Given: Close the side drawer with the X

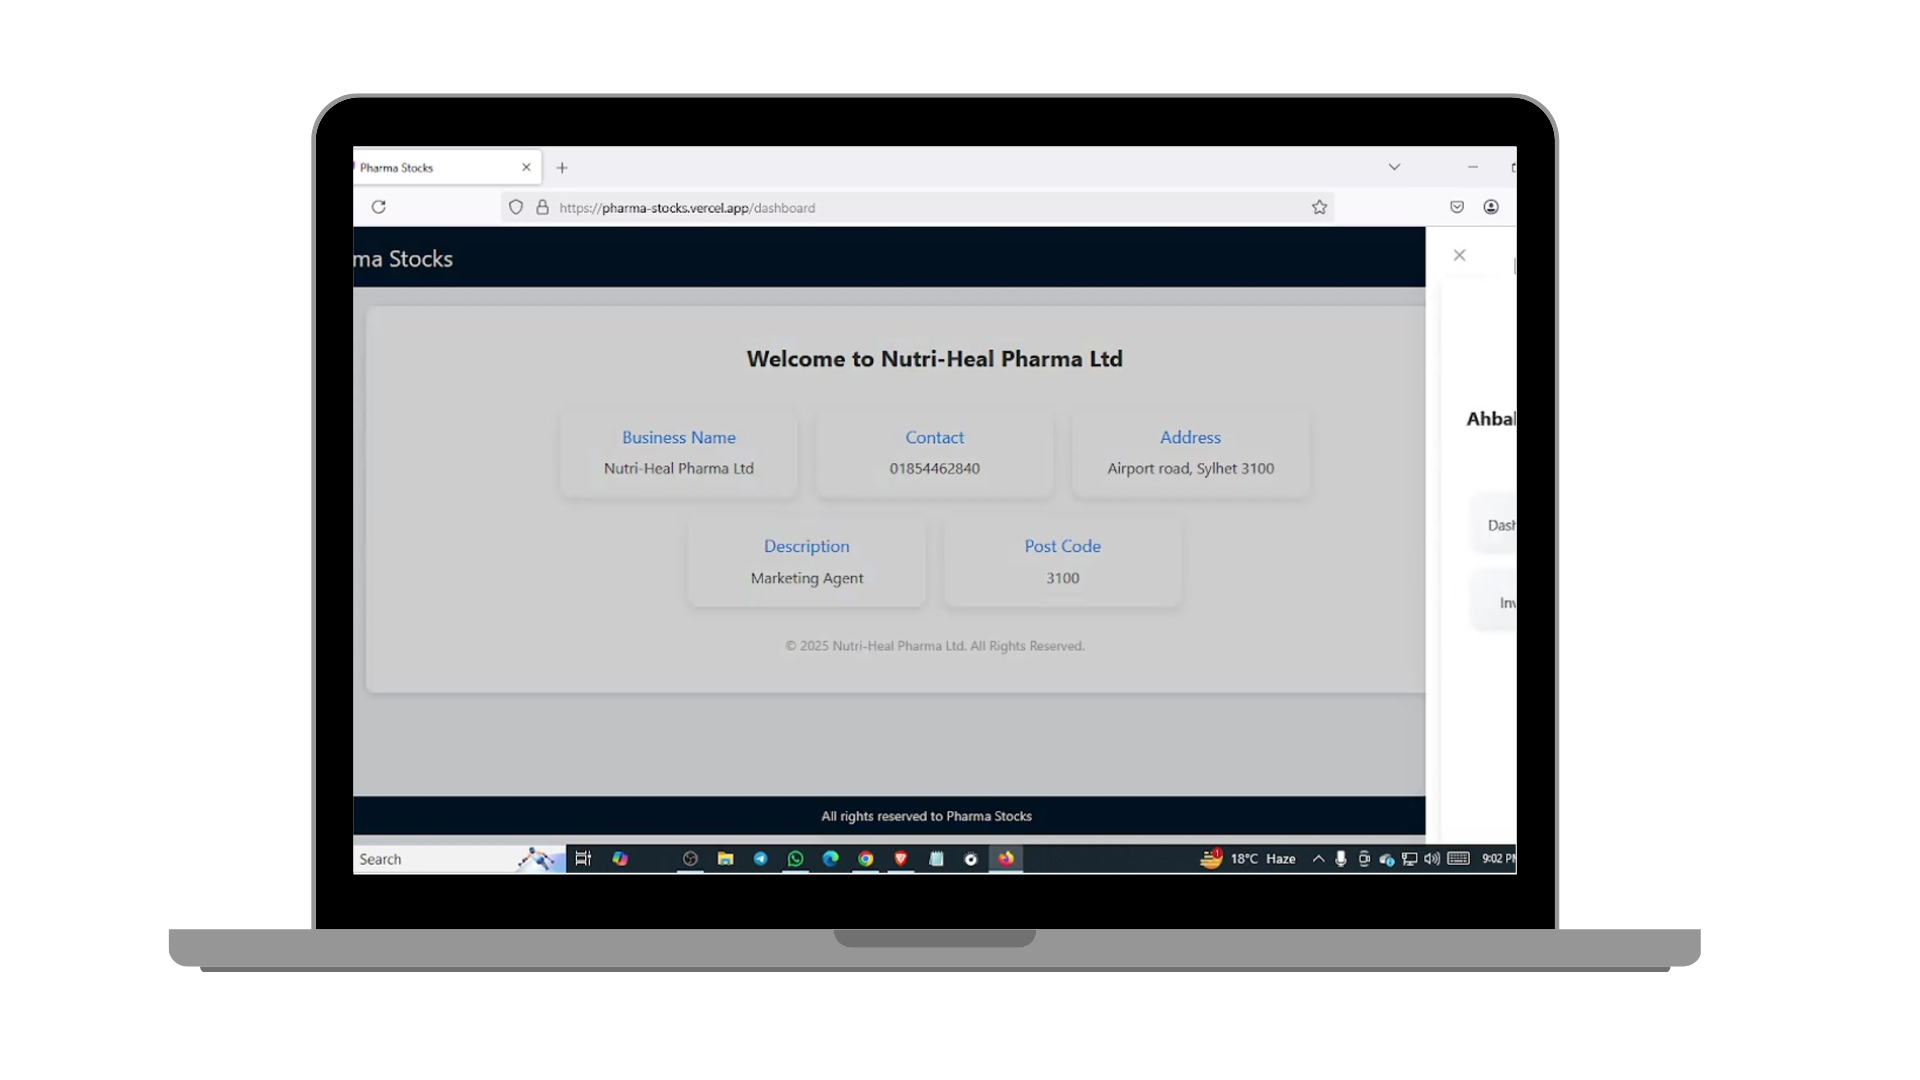Looking at the screenshot, I should [1459, 255].
